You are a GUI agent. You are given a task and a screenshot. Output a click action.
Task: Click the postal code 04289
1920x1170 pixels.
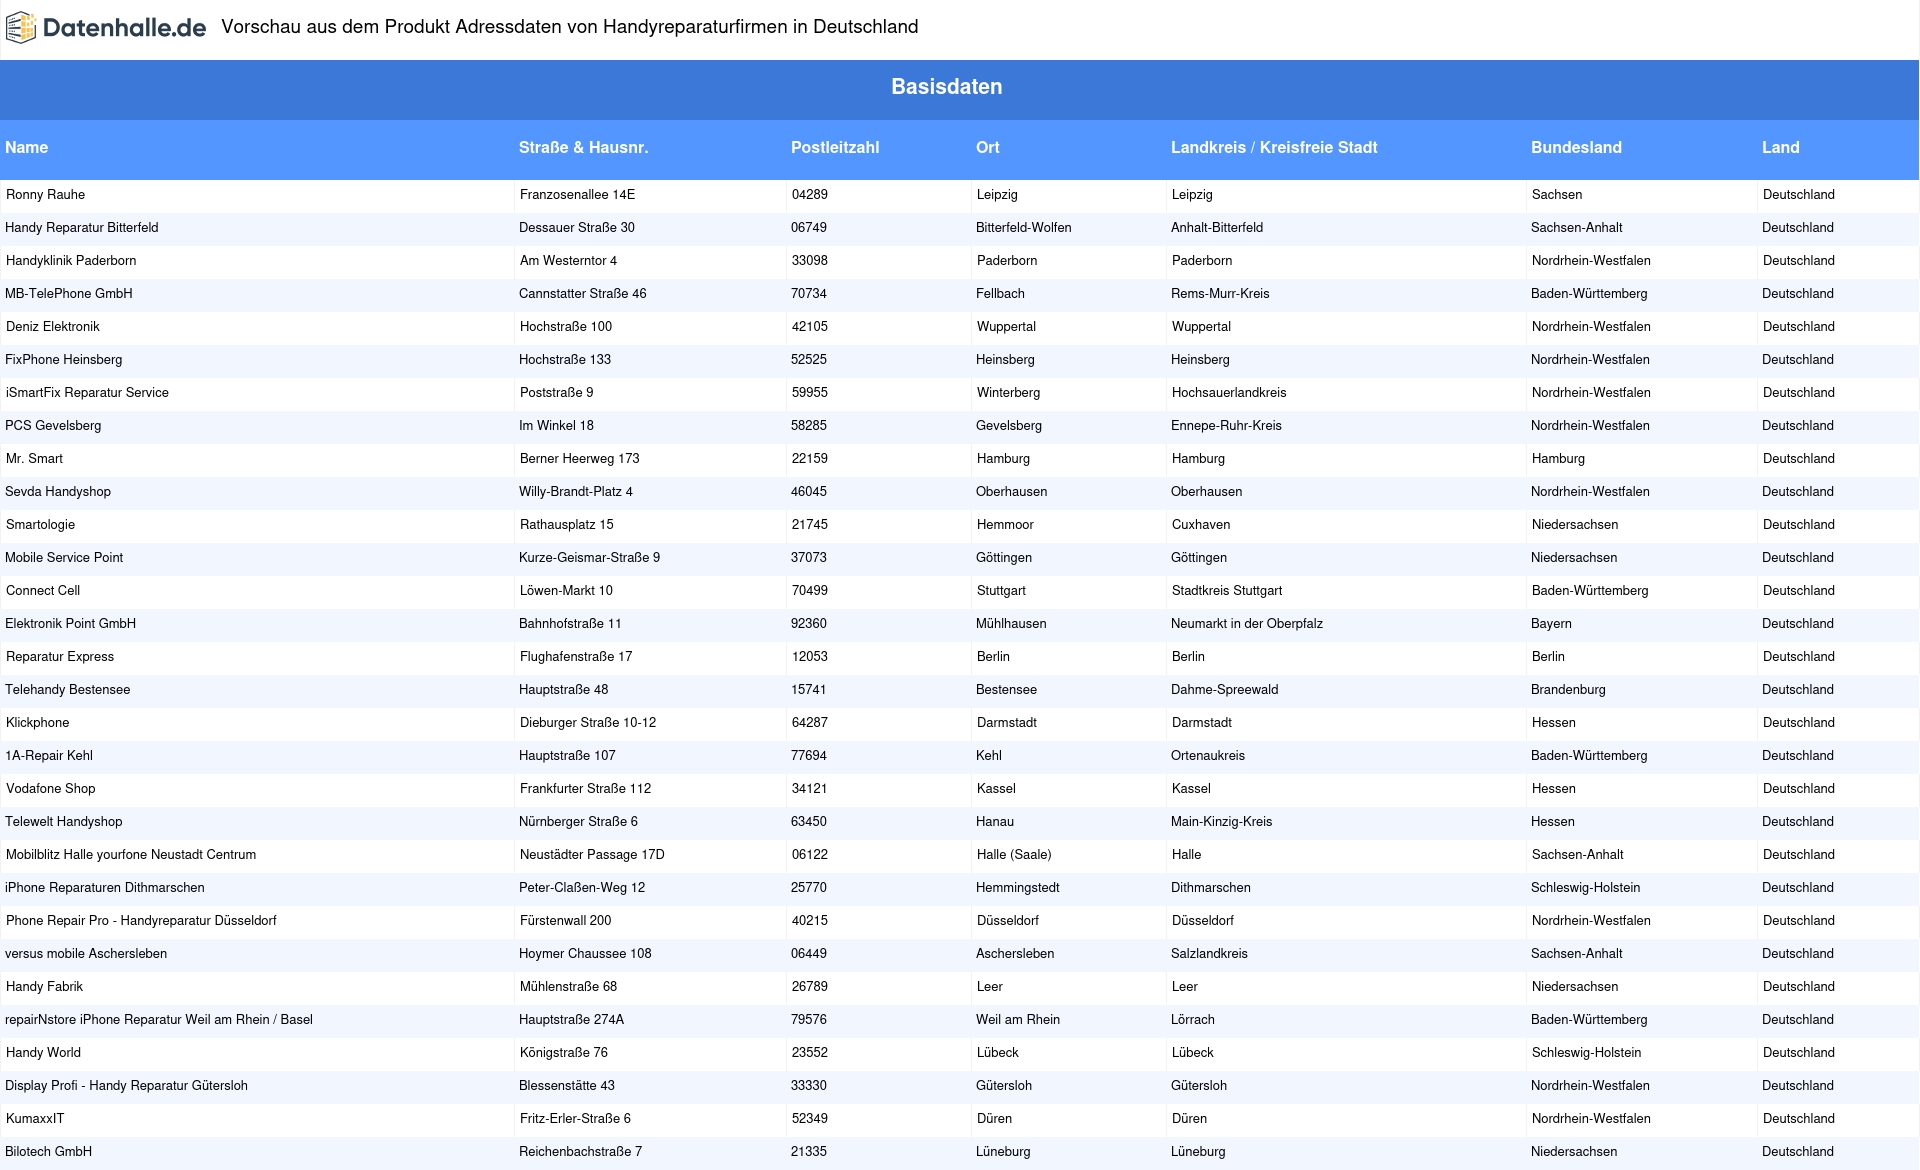pyautogui.click(x=810, y=195)
